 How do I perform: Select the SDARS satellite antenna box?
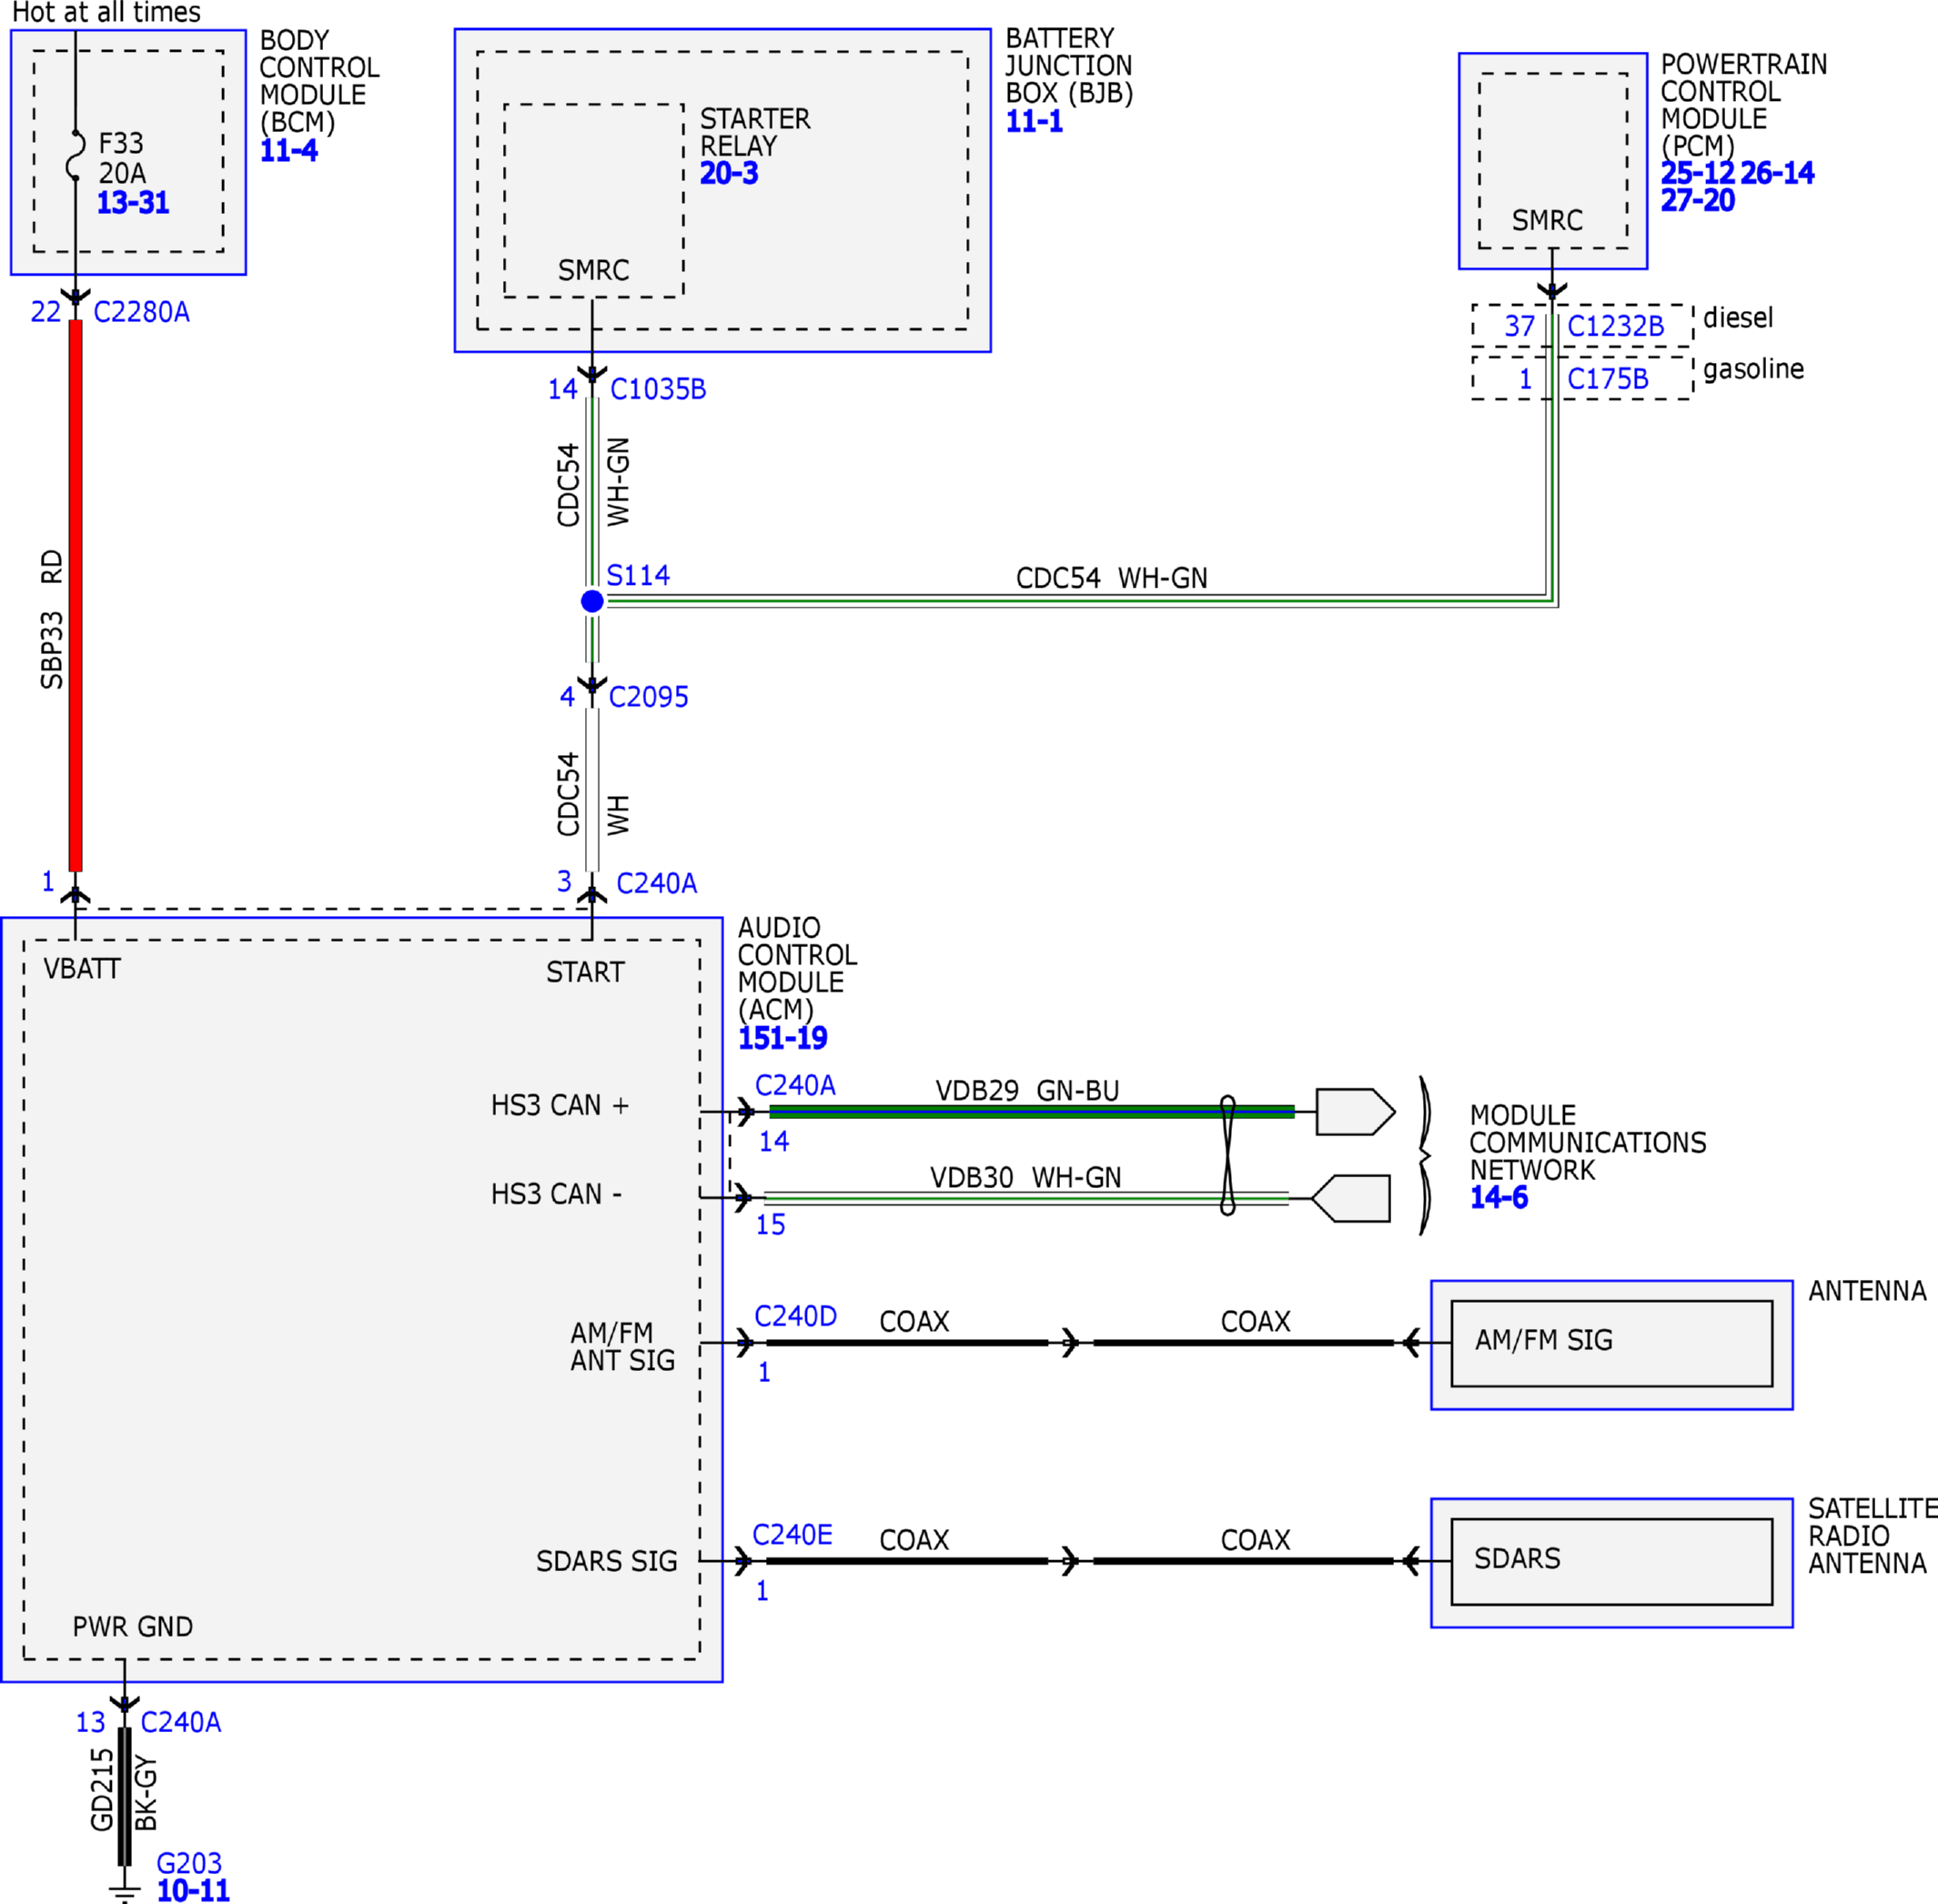pyautogui.click(x=1610, y=1561)
